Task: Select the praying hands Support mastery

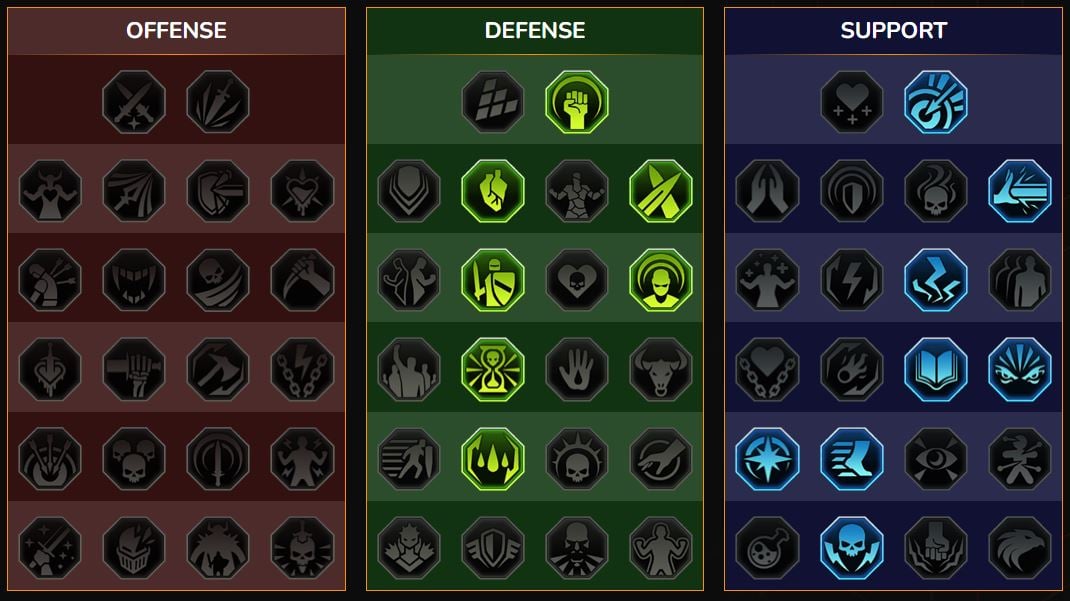Action: pyautogui.click(x=768, y=190)
